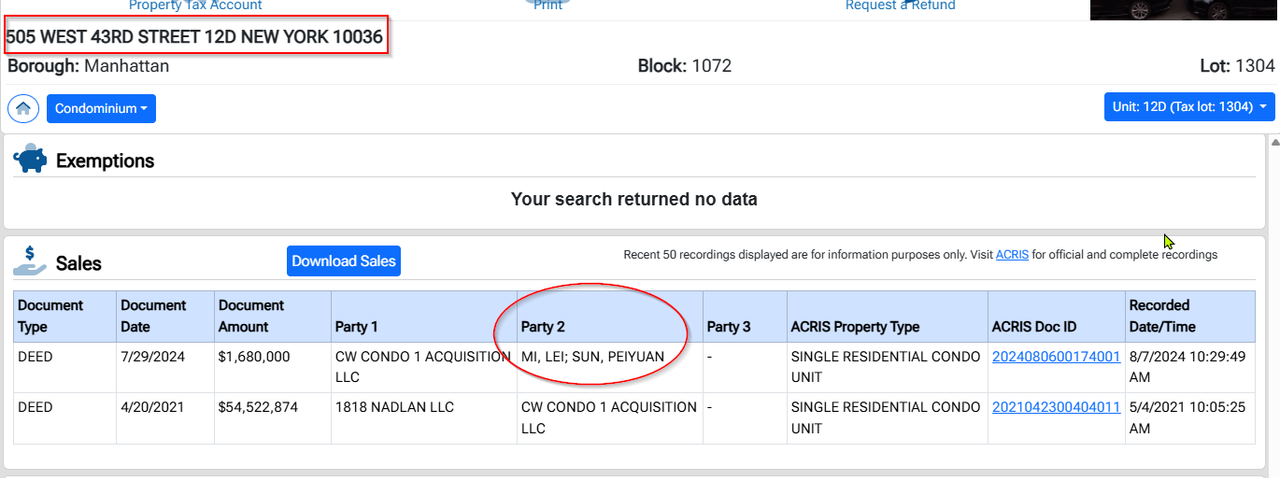Screen dimensions: 1280x478
Task: Click the Document Amount column header
Action: pos(251,316)
